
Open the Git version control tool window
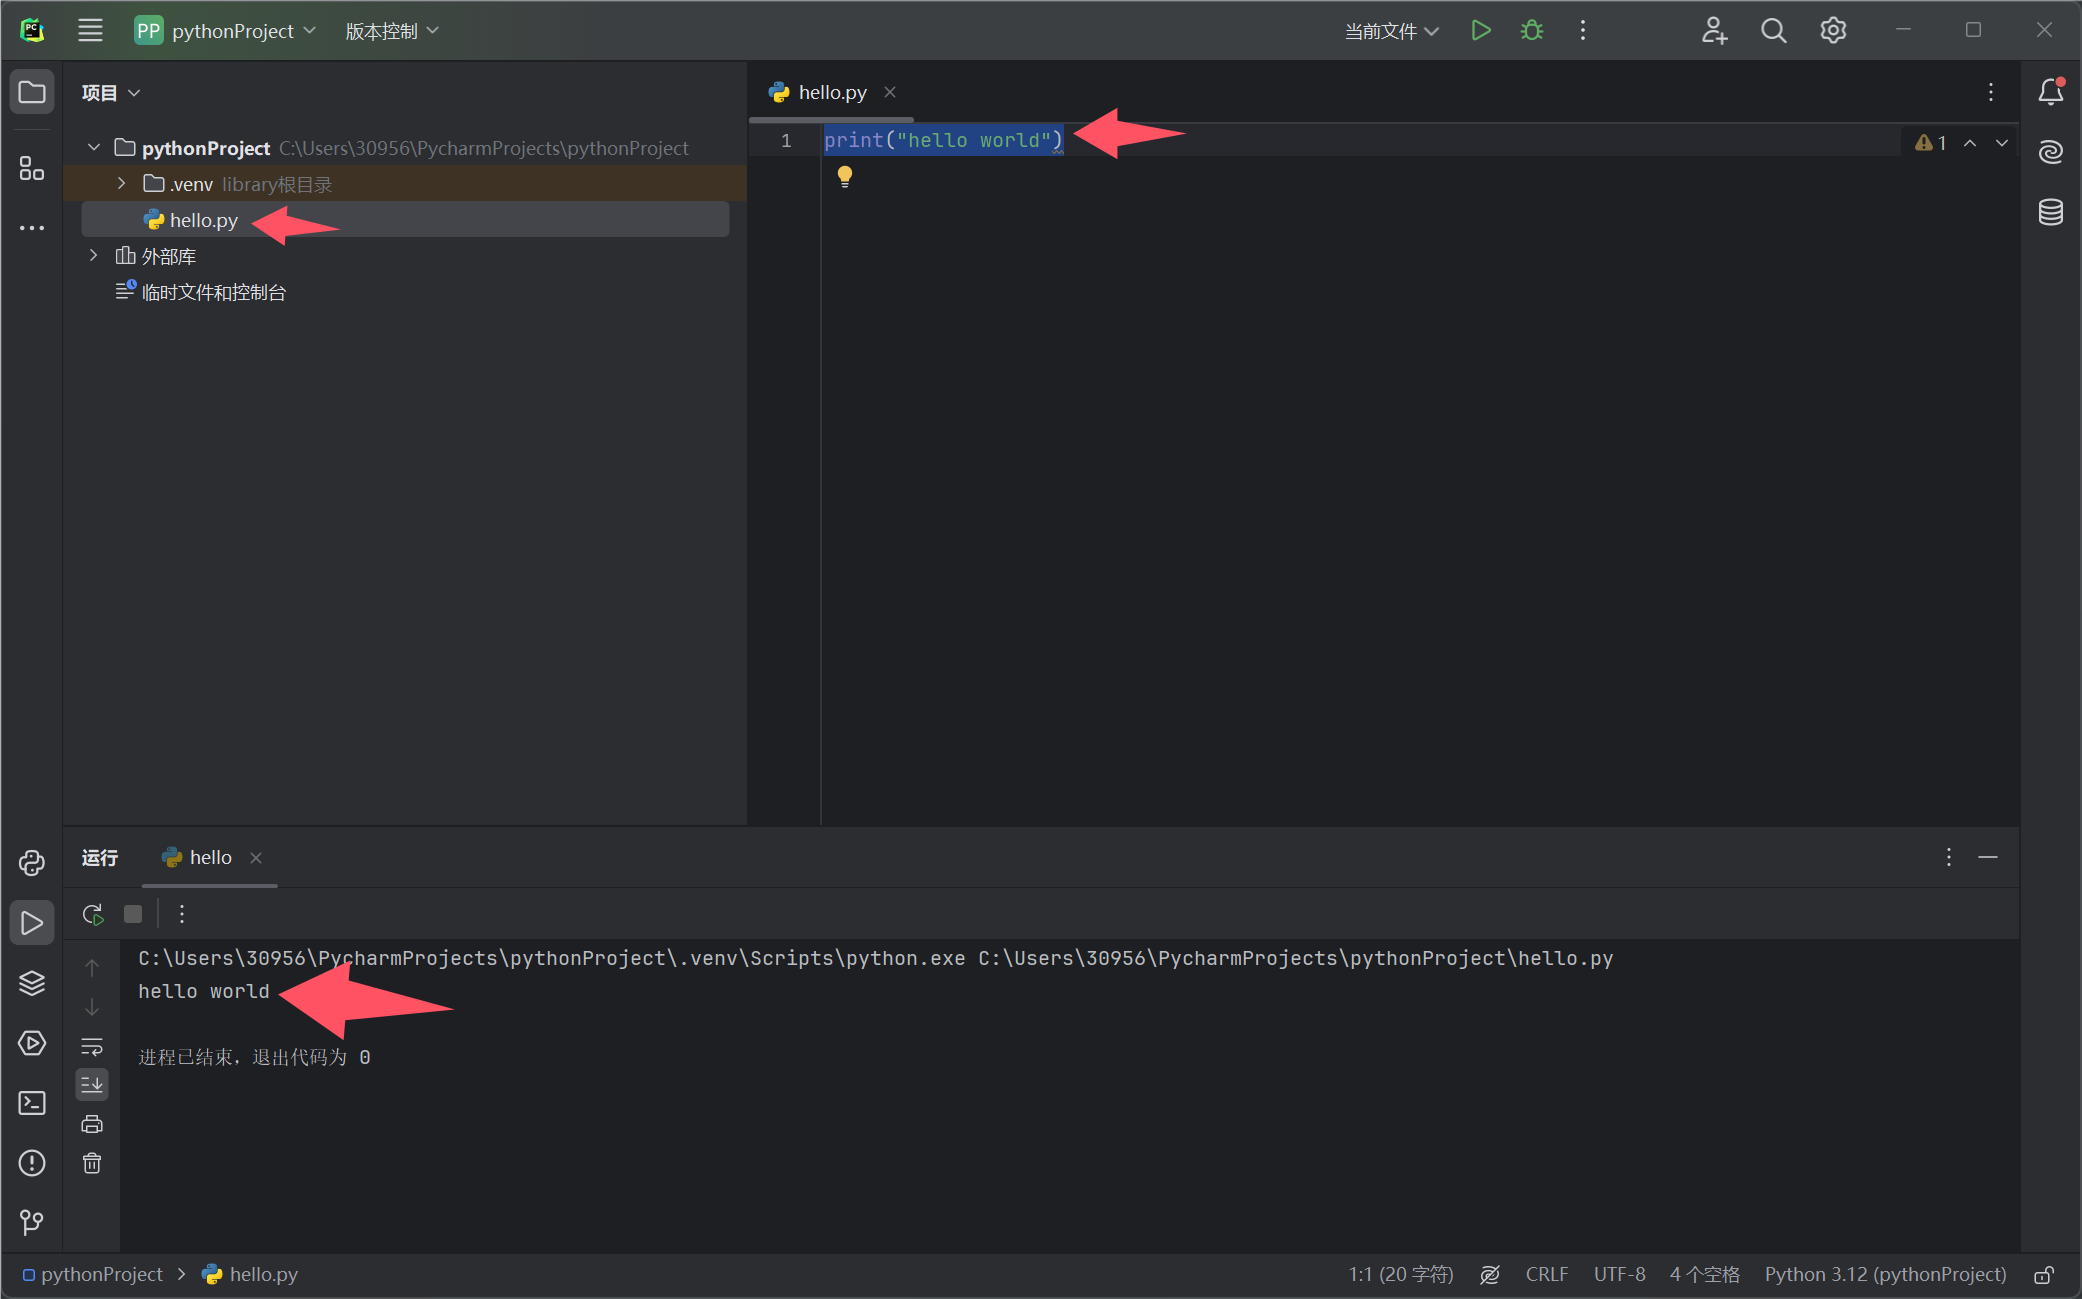[32, 1222]
